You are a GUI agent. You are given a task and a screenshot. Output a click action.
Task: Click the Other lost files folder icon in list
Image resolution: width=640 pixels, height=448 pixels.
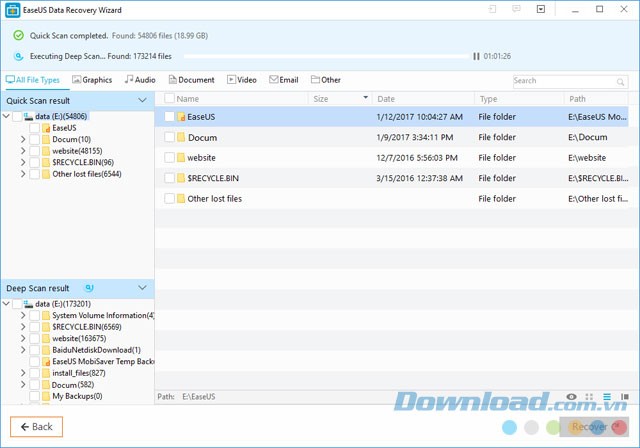coord(181,199)
